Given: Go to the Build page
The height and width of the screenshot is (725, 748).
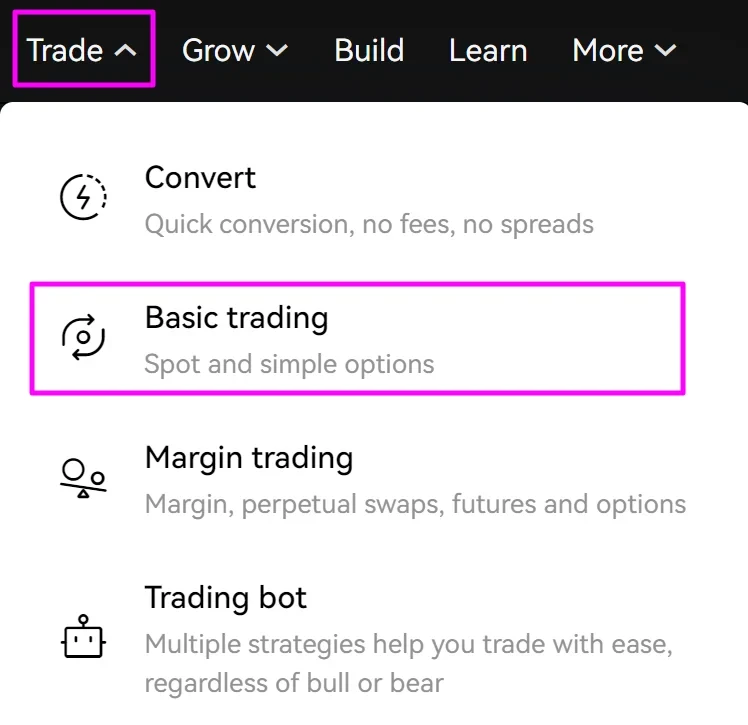Looking at the screenshot, I should click(369, 50).
